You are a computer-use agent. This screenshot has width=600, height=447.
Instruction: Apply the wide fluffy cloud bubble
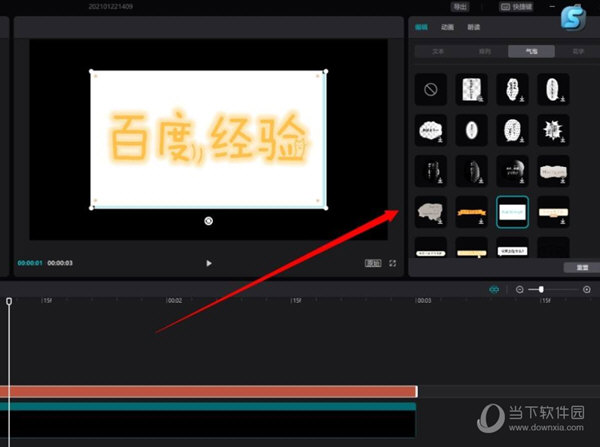(x=431, y=131)
